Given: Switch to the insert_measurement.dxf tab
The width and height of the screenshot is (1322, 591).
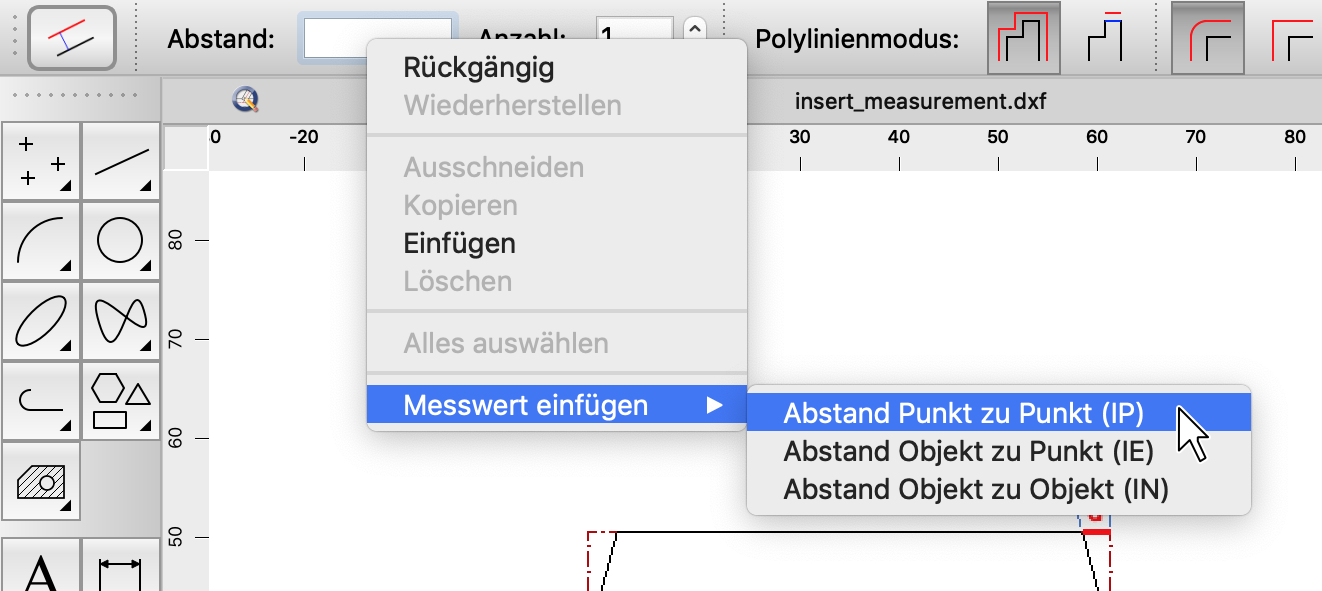Looking at the screenshot, I should click(x=920, y=101).
